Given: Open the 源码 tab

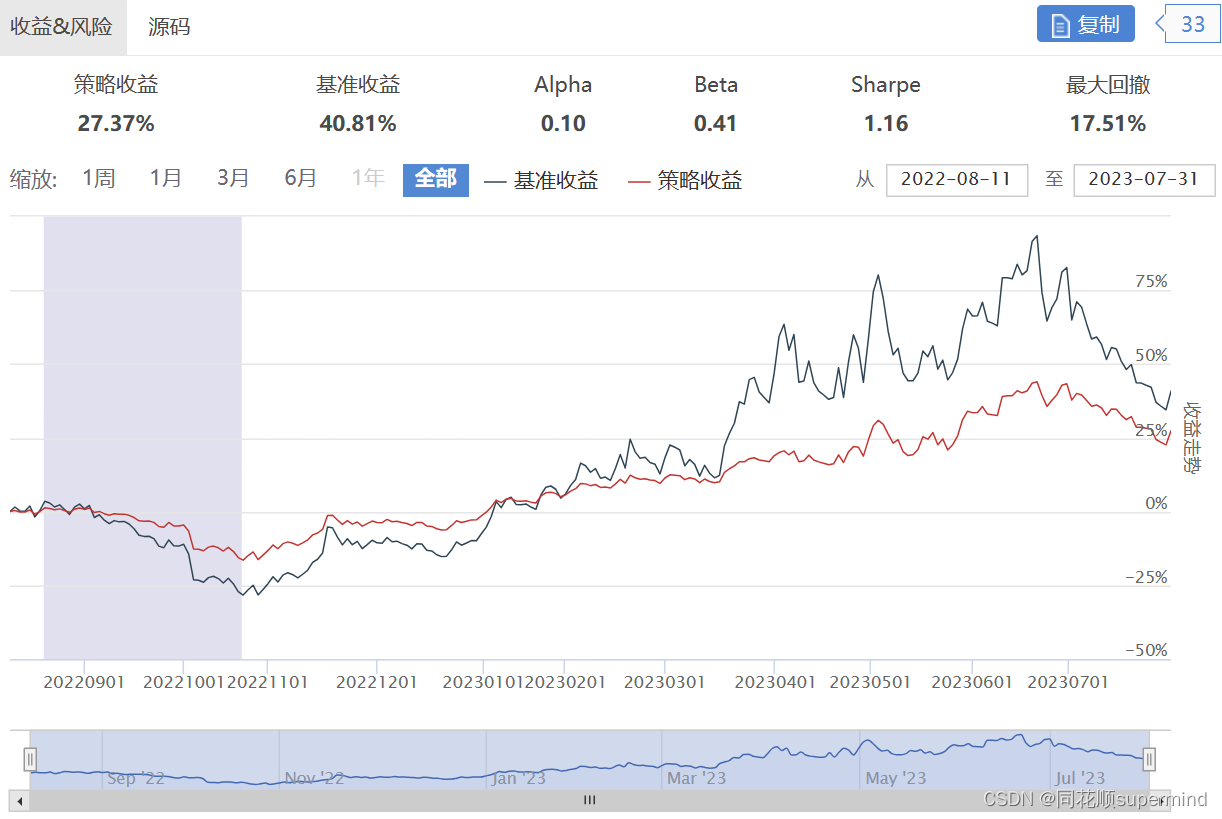Looking at the screenshot, I should (169, 27).
